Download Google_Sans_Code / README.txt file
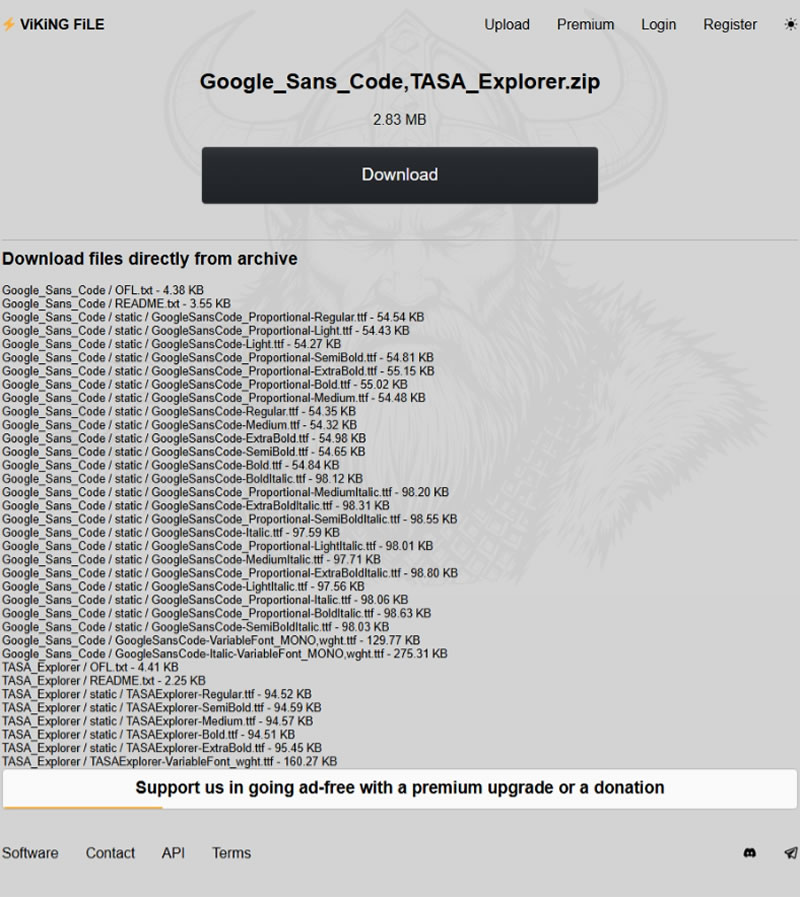 (116, 304)
